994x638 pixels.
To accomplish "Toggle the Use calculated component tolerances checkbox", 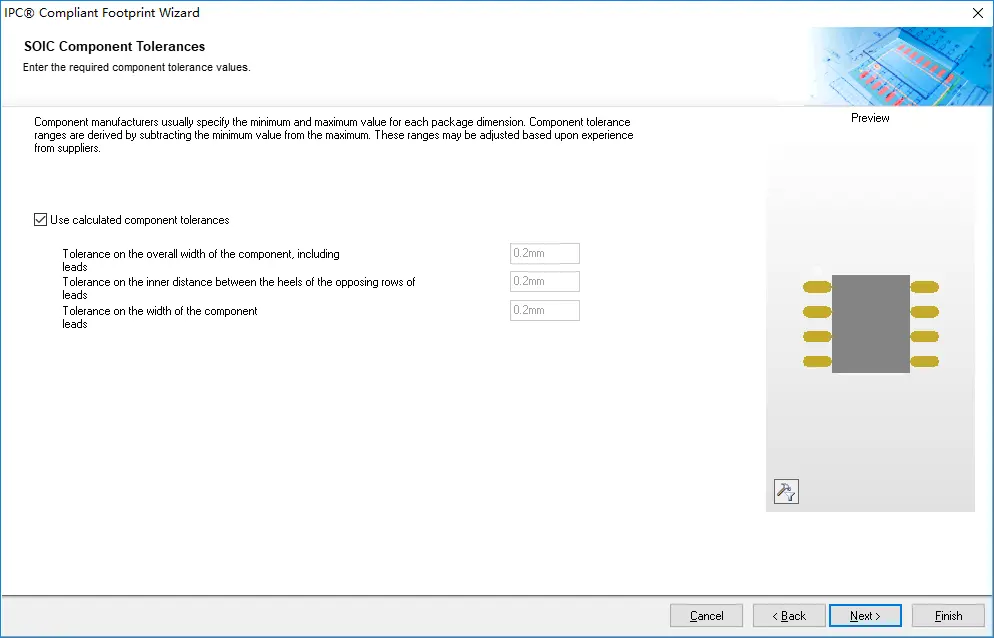I will [40, 220].
